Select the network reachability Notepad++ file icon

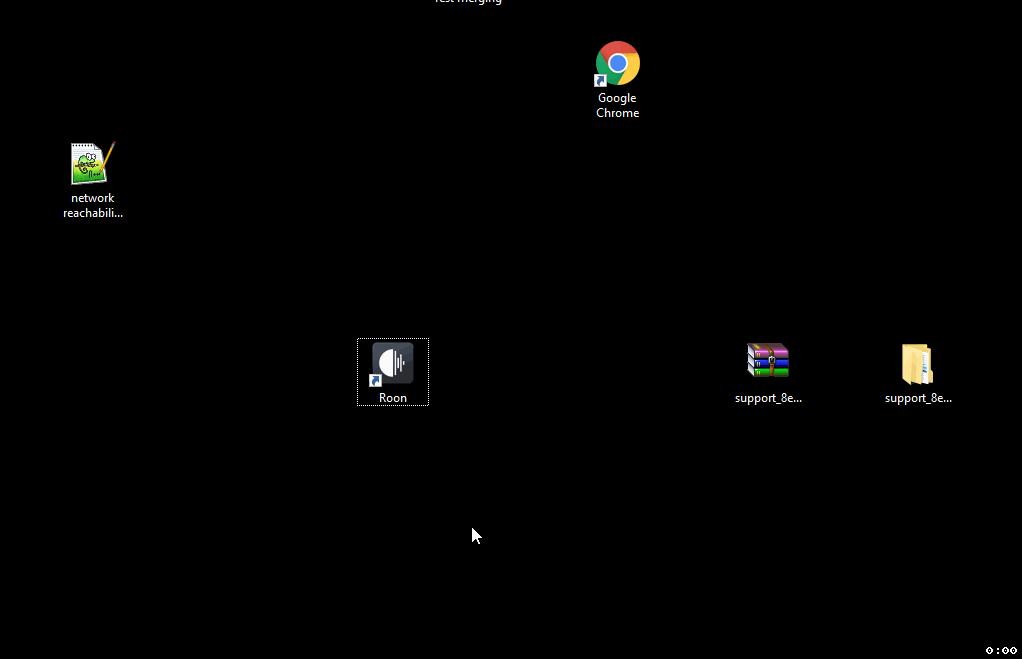tap(93, 163)
